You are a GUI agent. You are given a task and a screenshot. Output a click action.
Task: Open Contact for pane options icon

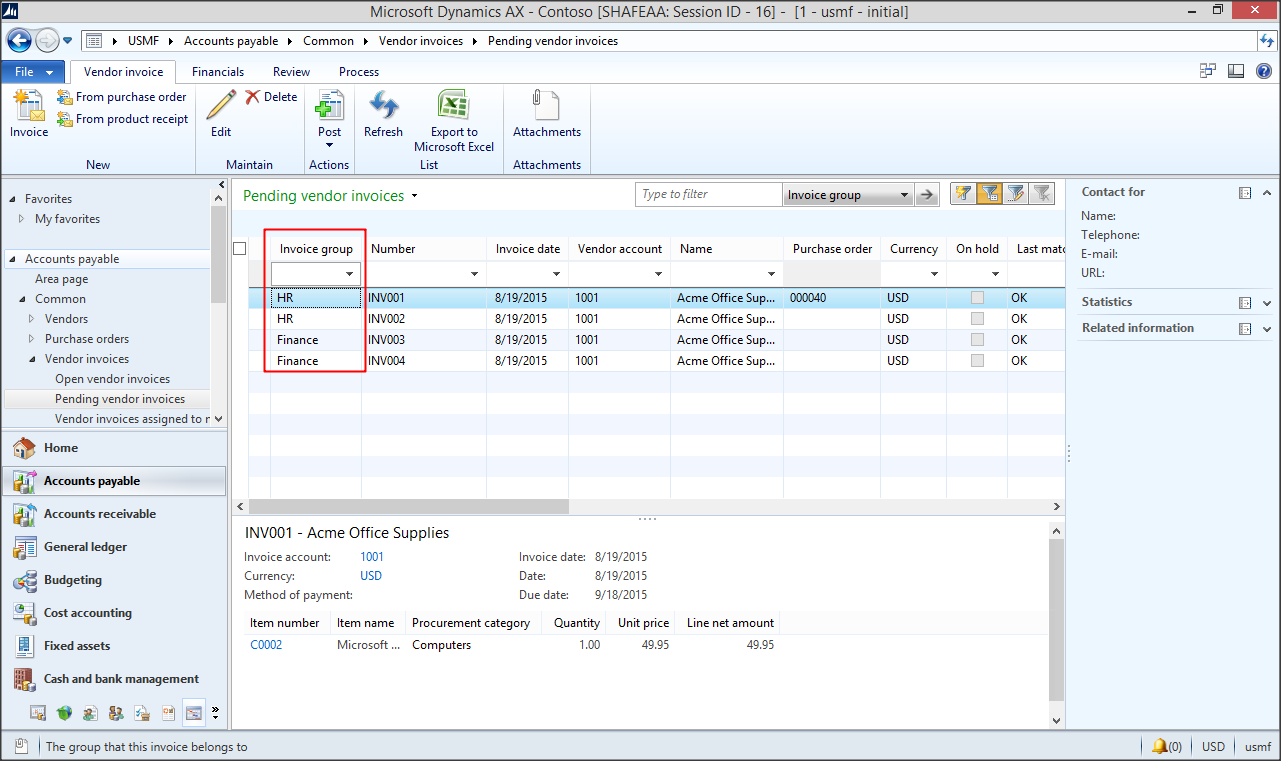pyautogui.click(x=1245, y=192)
